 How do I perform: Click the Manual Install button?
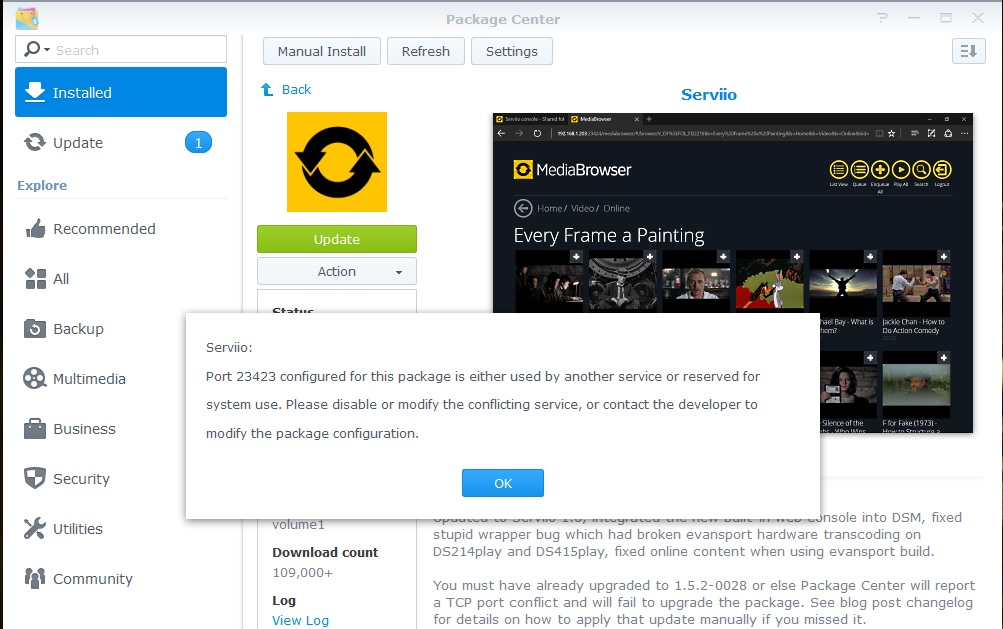[x=322, y=51]
